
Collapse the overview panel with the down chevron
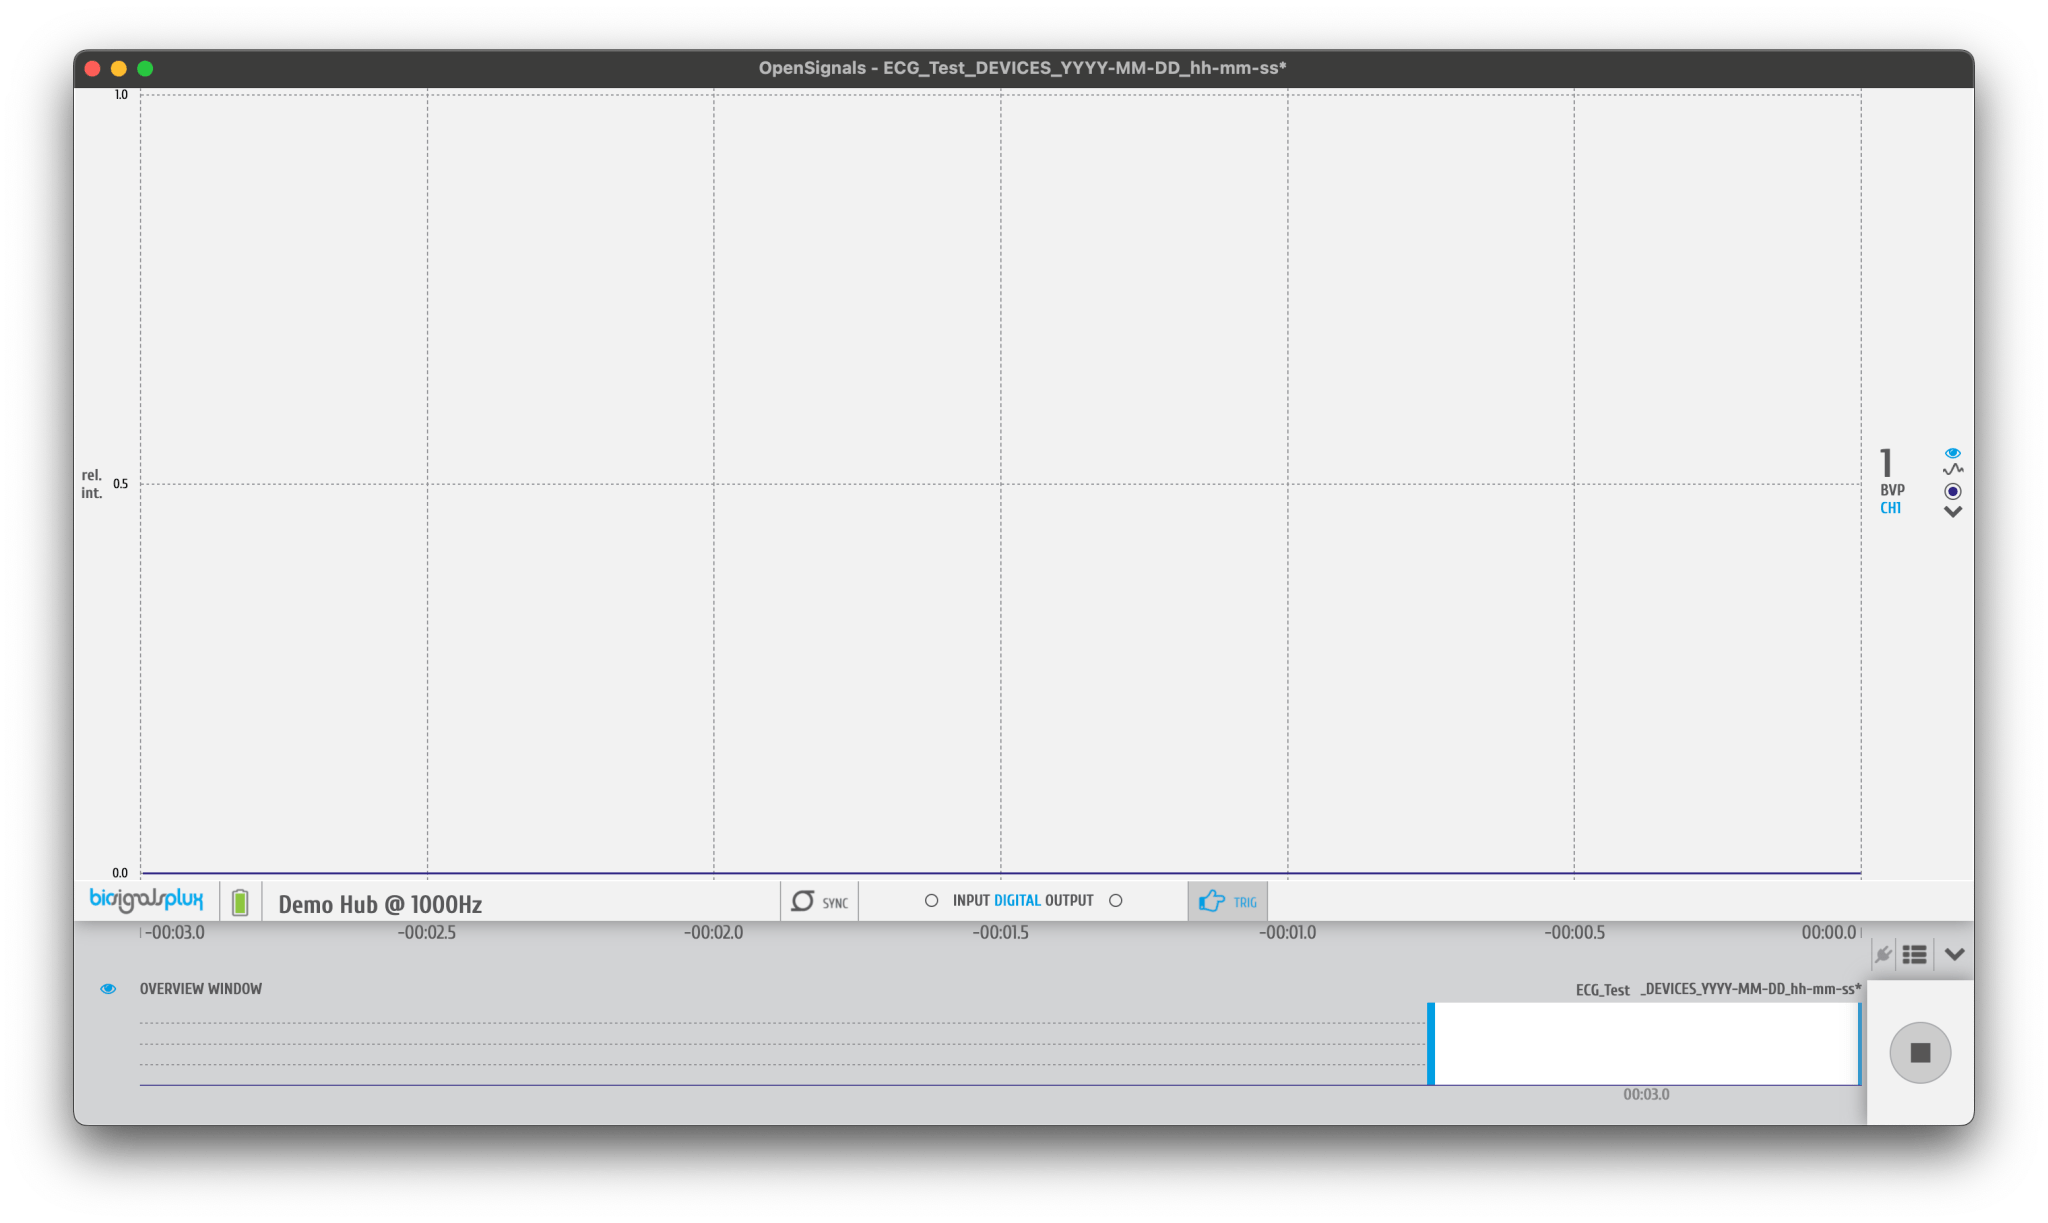point(1953,955)
